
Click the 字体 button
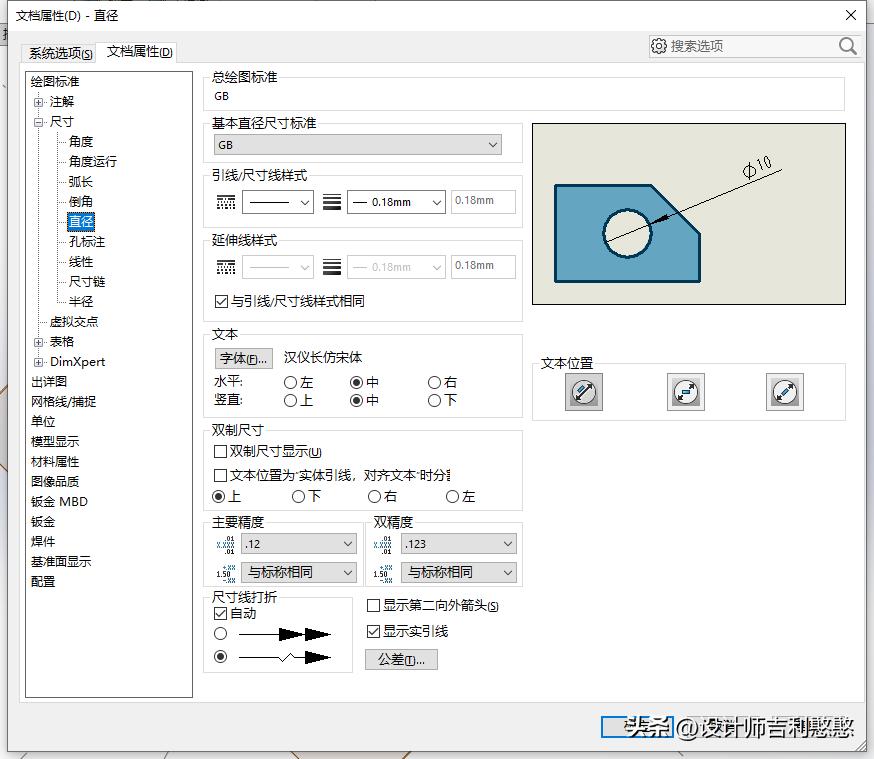pyautogui.click(x=242, y=358)
